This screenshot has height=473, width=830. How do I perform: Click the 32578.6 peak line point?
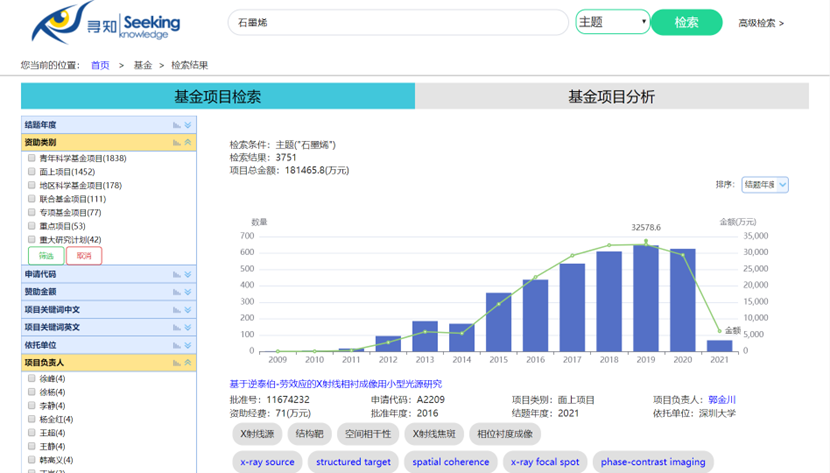click(646, 241)
